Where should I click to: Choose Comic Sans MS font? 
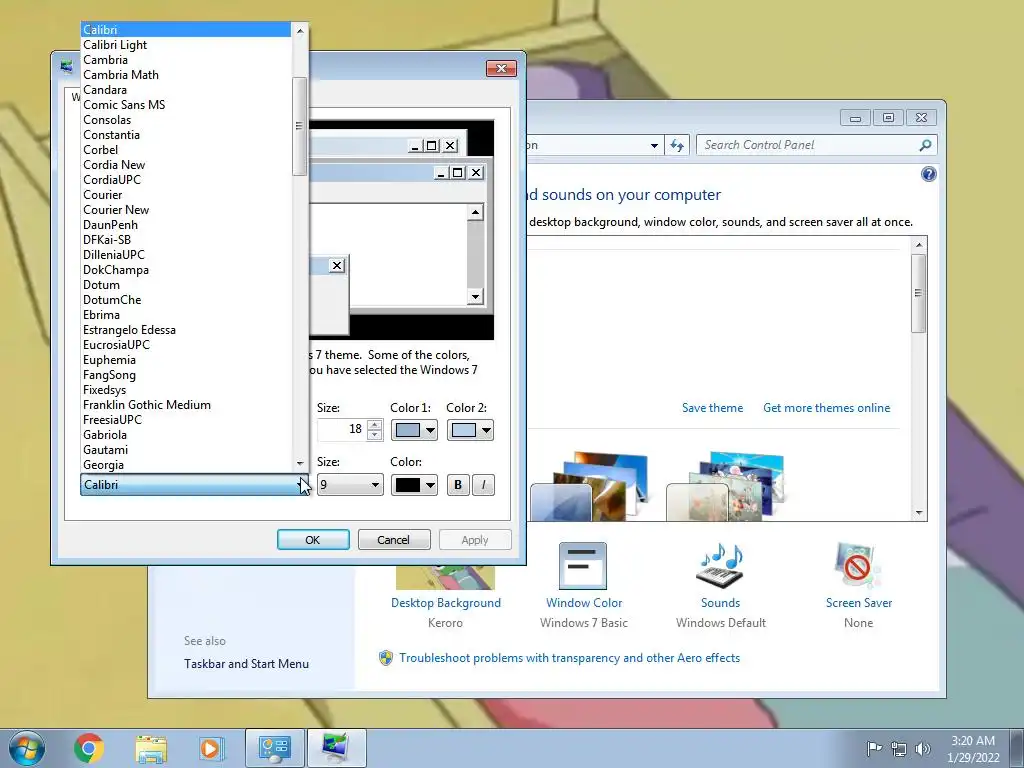[185, 104]
